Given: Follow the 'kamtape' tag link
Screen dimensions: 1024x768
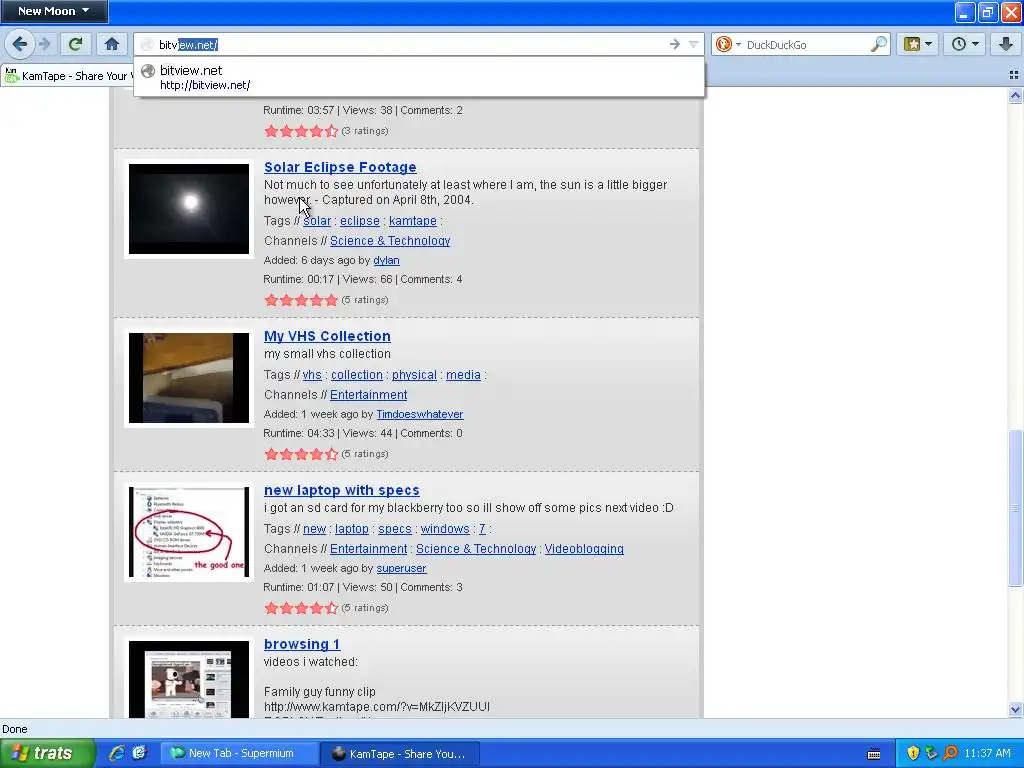Looking at the screenshot, I should coord(413,221).
